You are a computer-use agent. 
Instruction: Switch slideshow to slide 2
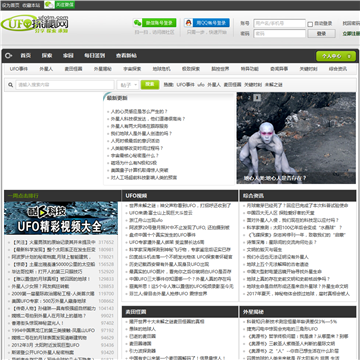pyautogui.click(x=249, y=98)
